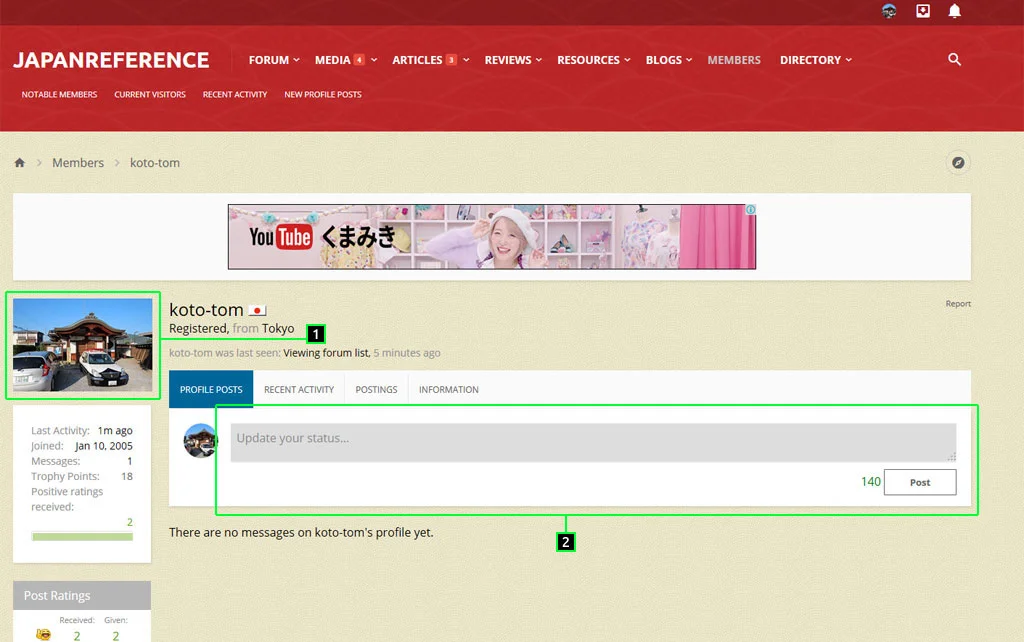Image resolution: width=1024 pixels, height=642 pixels.
Task: Click the Tokyo location link
Action: [278, 329]
